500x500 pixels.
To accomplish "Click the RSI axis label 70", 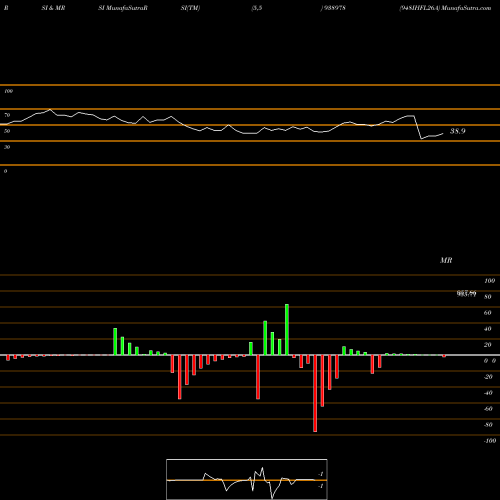I will point(7,115).
